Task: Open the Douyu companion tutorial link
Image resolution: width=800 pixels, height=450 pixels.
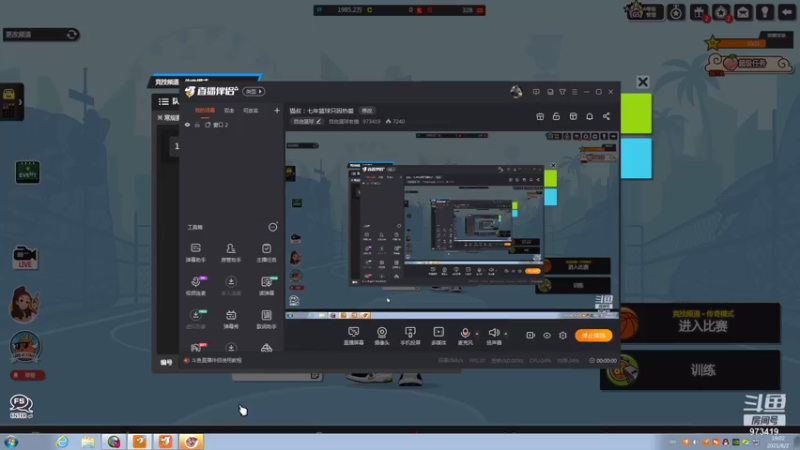Action: 216,360
